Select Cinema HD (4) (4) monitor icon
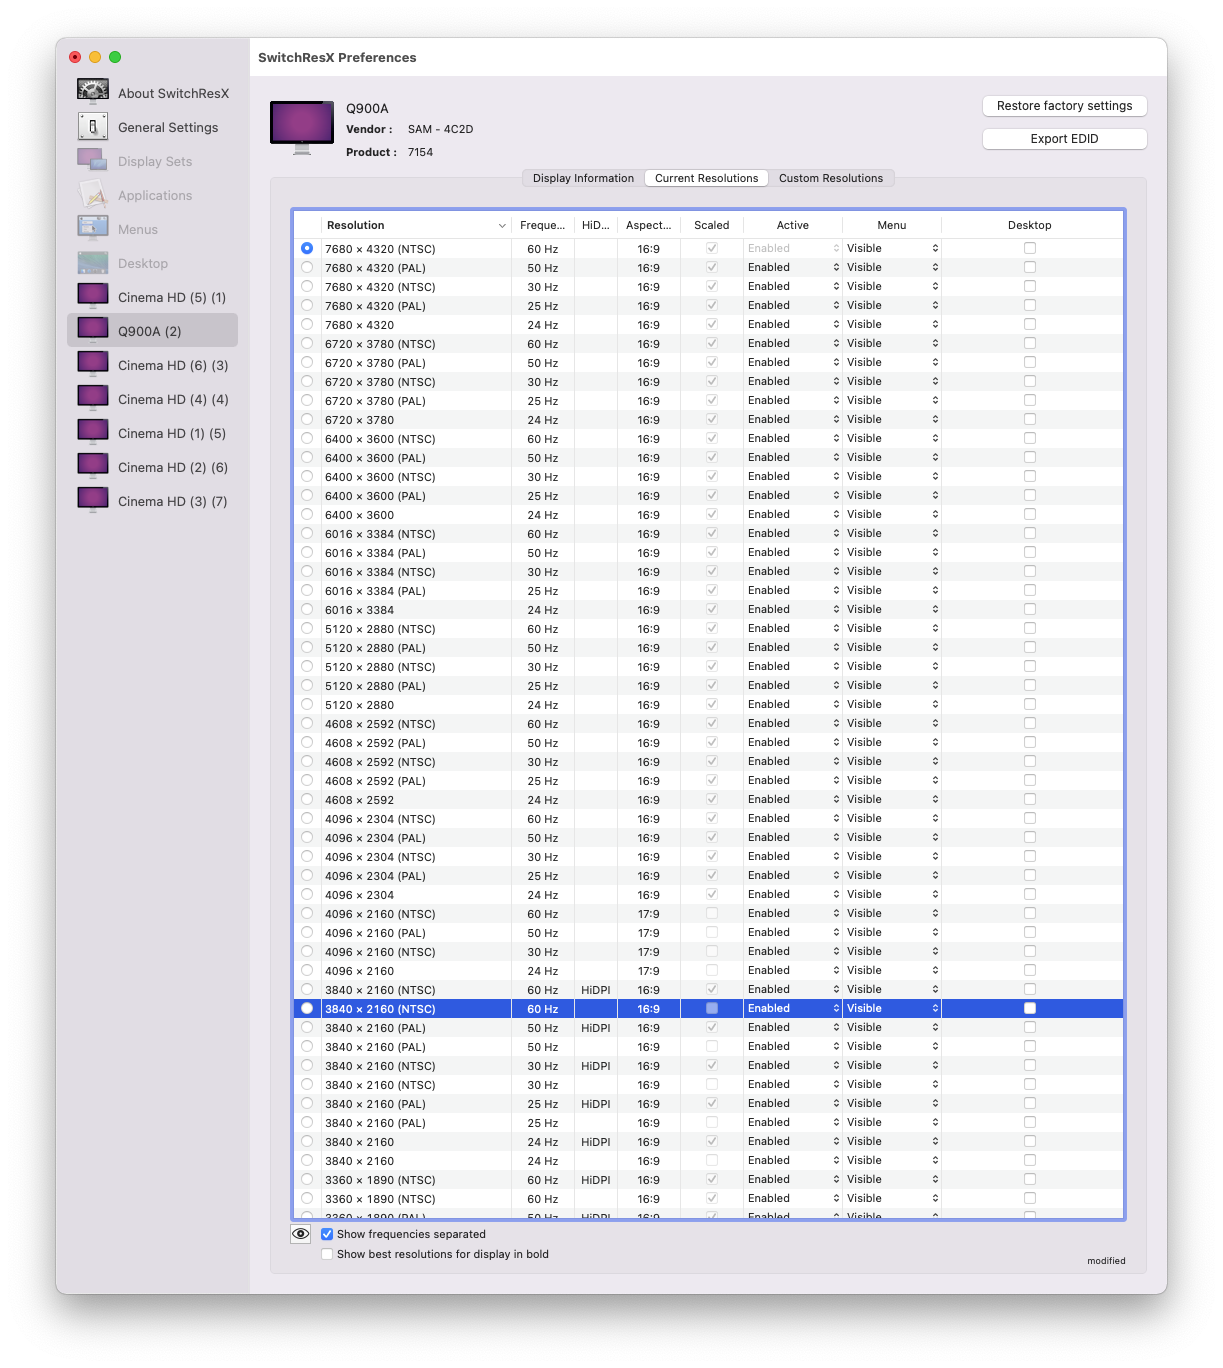 point(93,398)
